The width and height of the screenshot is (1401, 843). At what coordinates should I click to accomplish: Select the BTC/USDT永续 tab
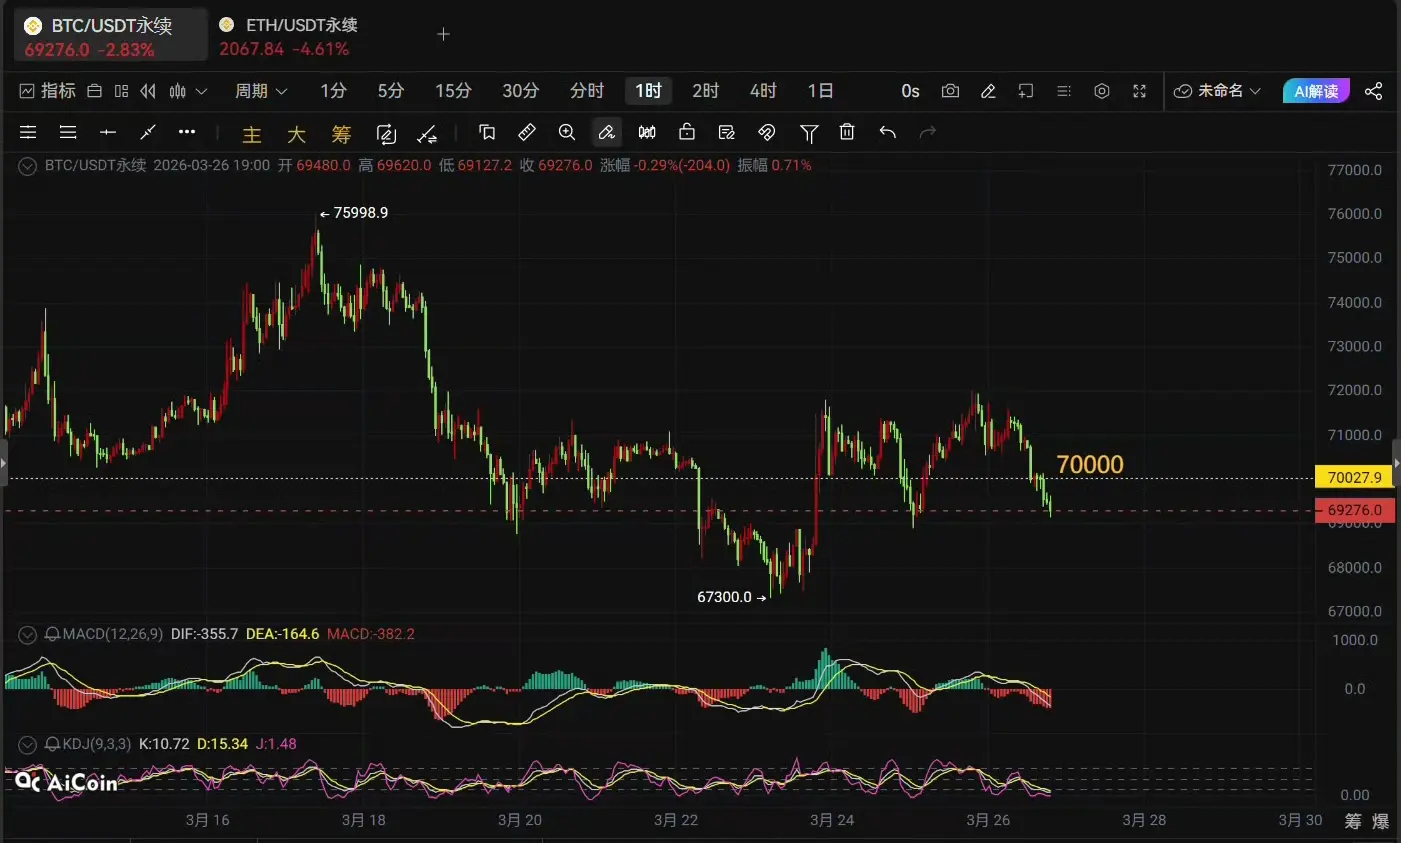point(110,36)
